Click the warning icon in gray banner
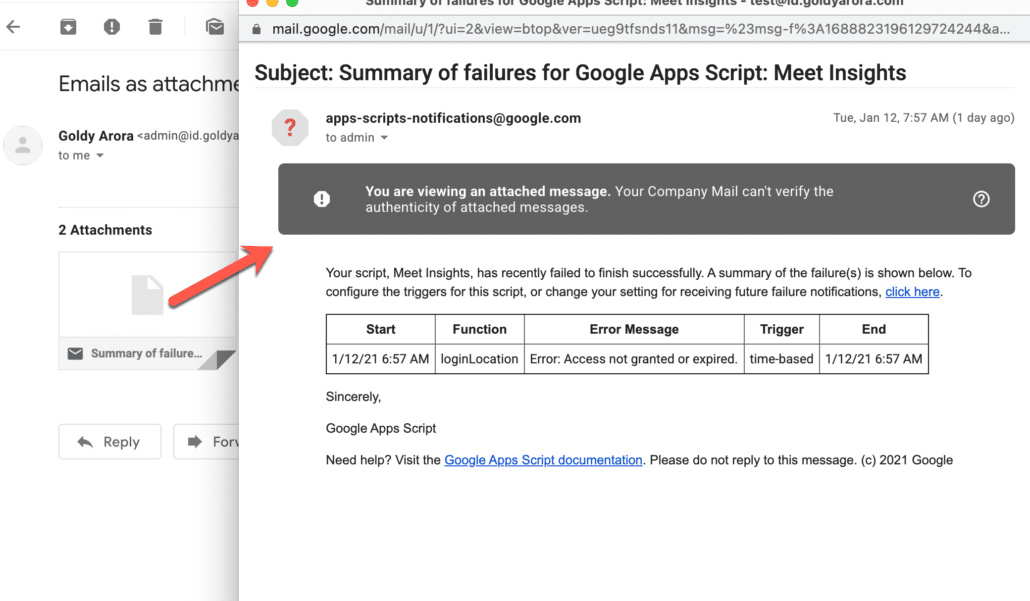Image resolution: width=1030 pixels, height=601 pixels. [322, 199]
